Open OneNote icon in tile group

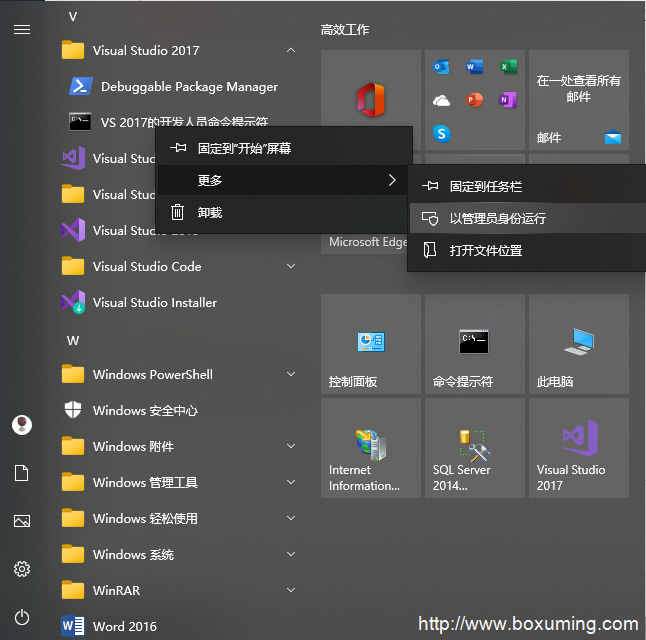pyautogui.click(x=508, y=100)
